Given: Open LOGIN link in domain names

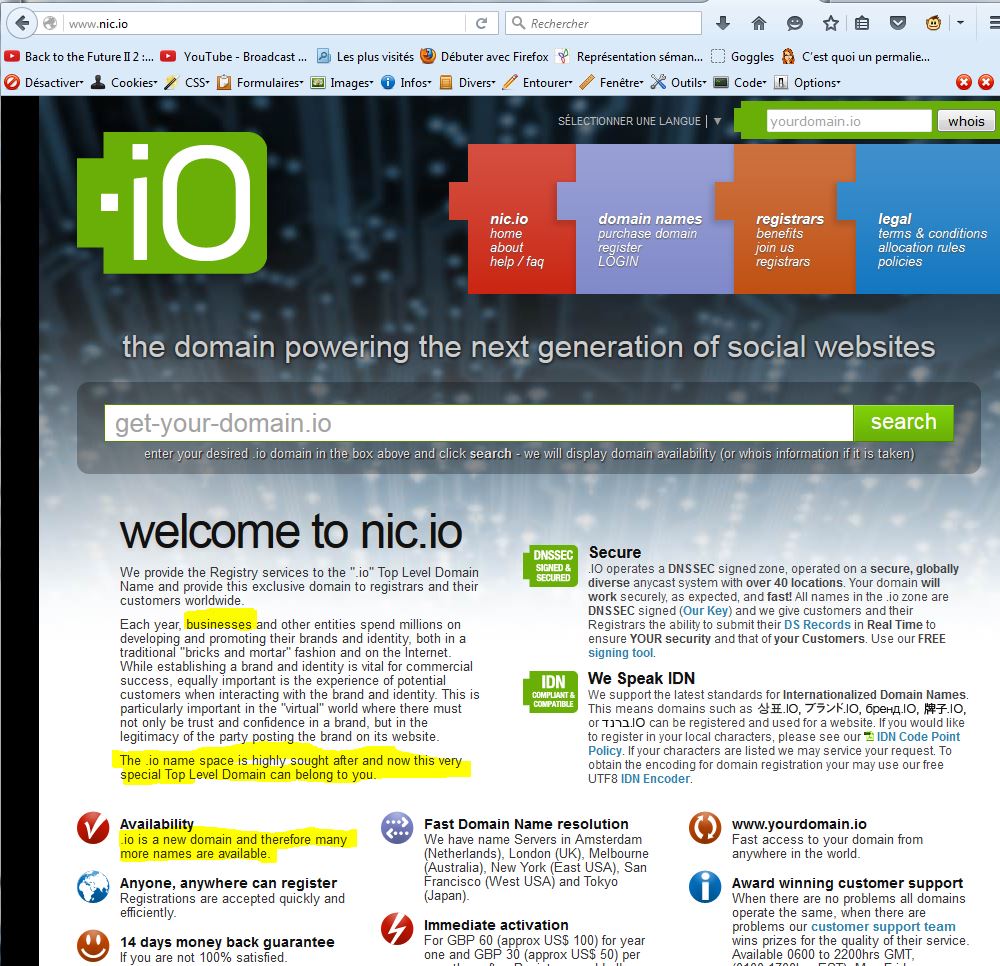Looking at the screenshot, I should tap(617, 261).
